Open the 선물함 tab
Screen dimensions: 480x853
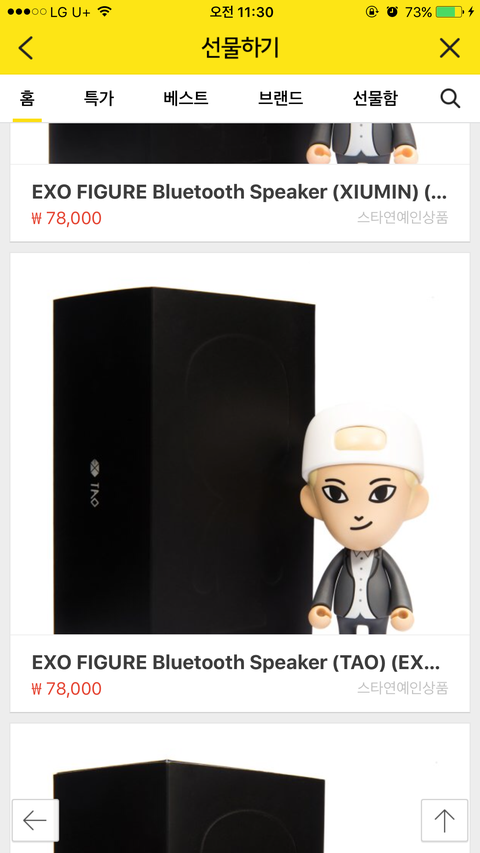(x=375, y=98)
